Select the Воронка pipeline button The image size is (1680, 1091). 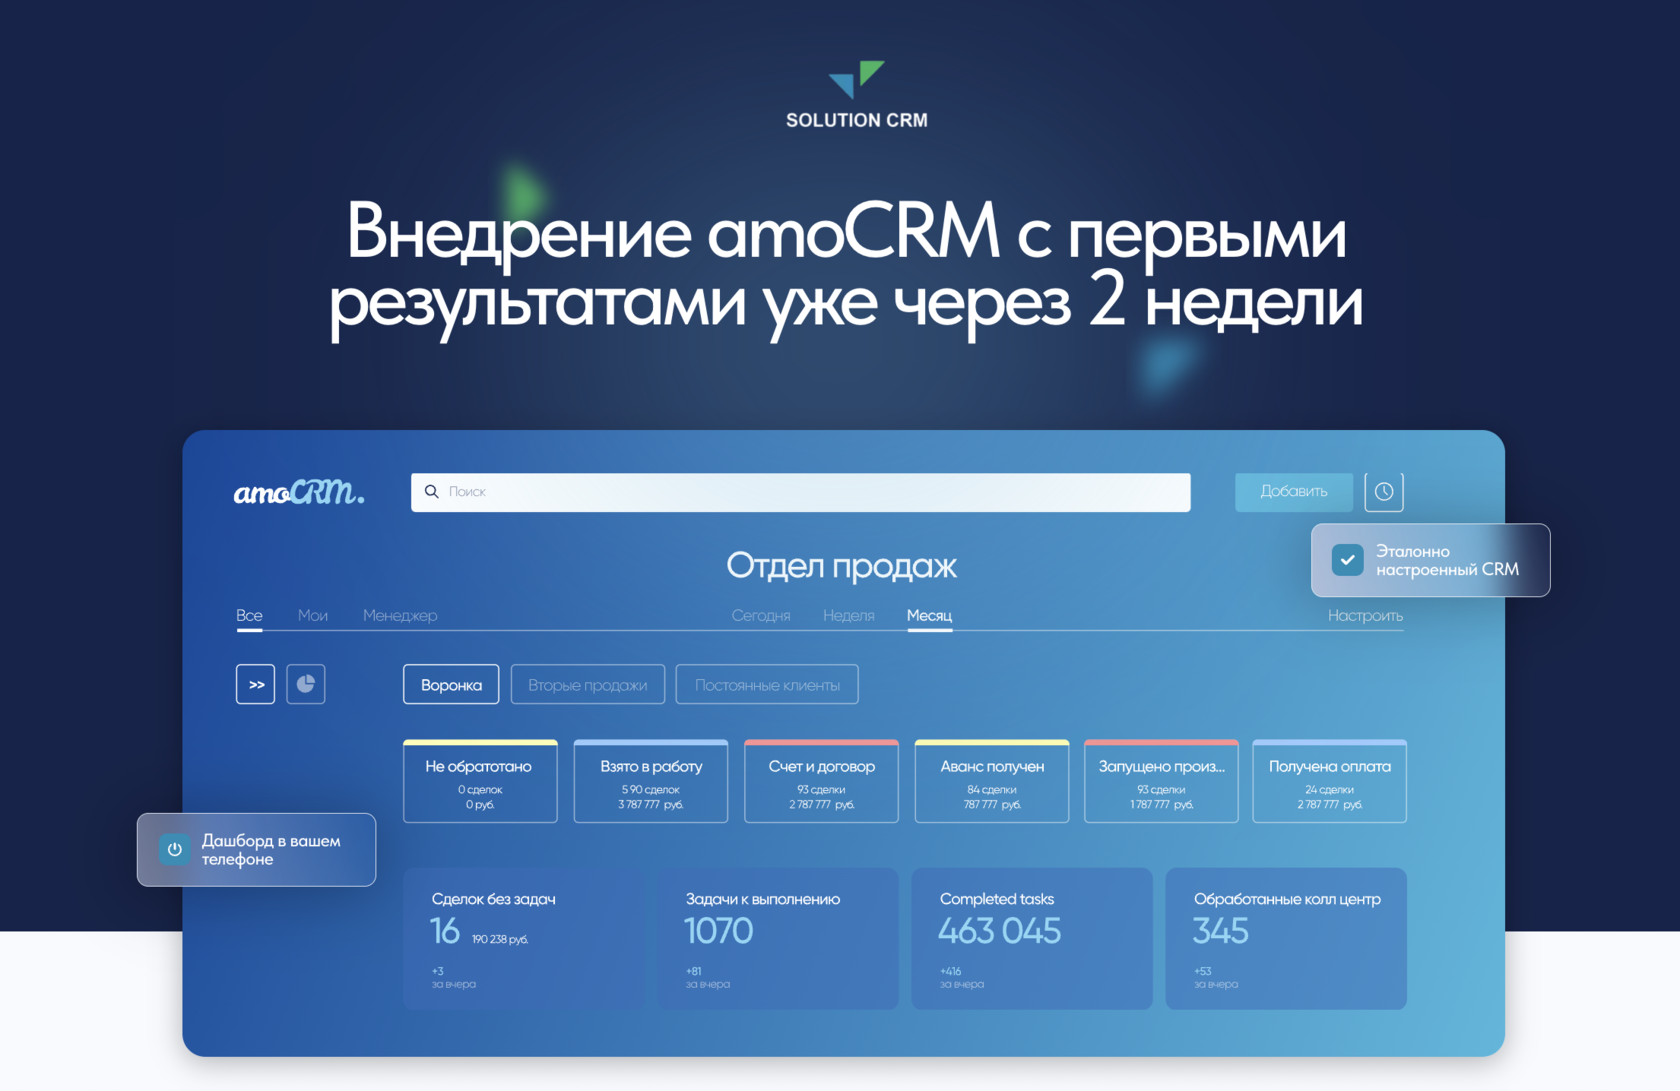451,685
